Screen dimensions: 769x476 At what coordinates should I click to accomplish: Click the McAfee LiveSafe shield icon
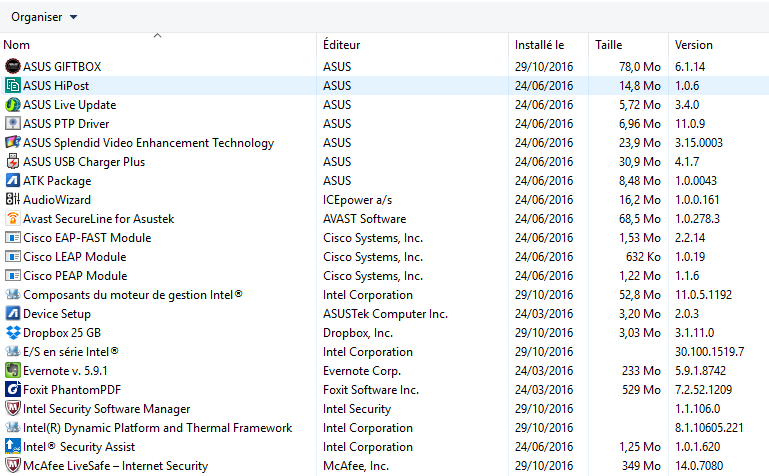(13, 466)
